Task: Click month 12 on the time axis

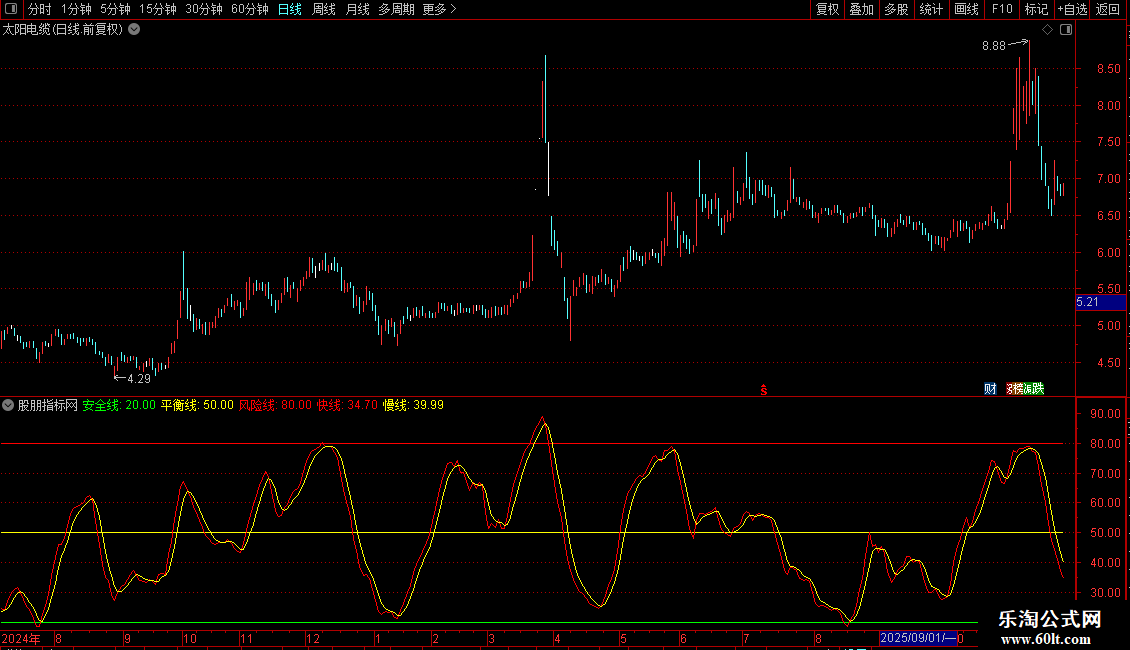Action: [x=313, y=638]
